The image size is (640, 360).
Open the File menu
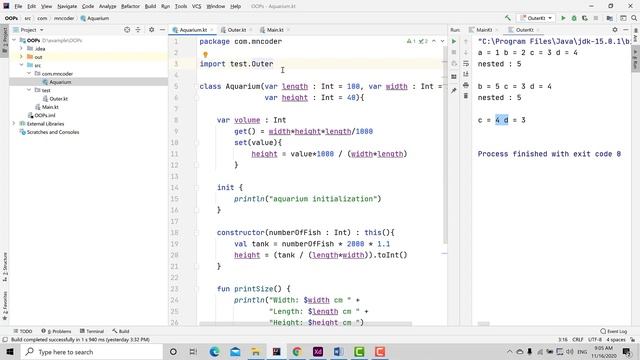18,6
